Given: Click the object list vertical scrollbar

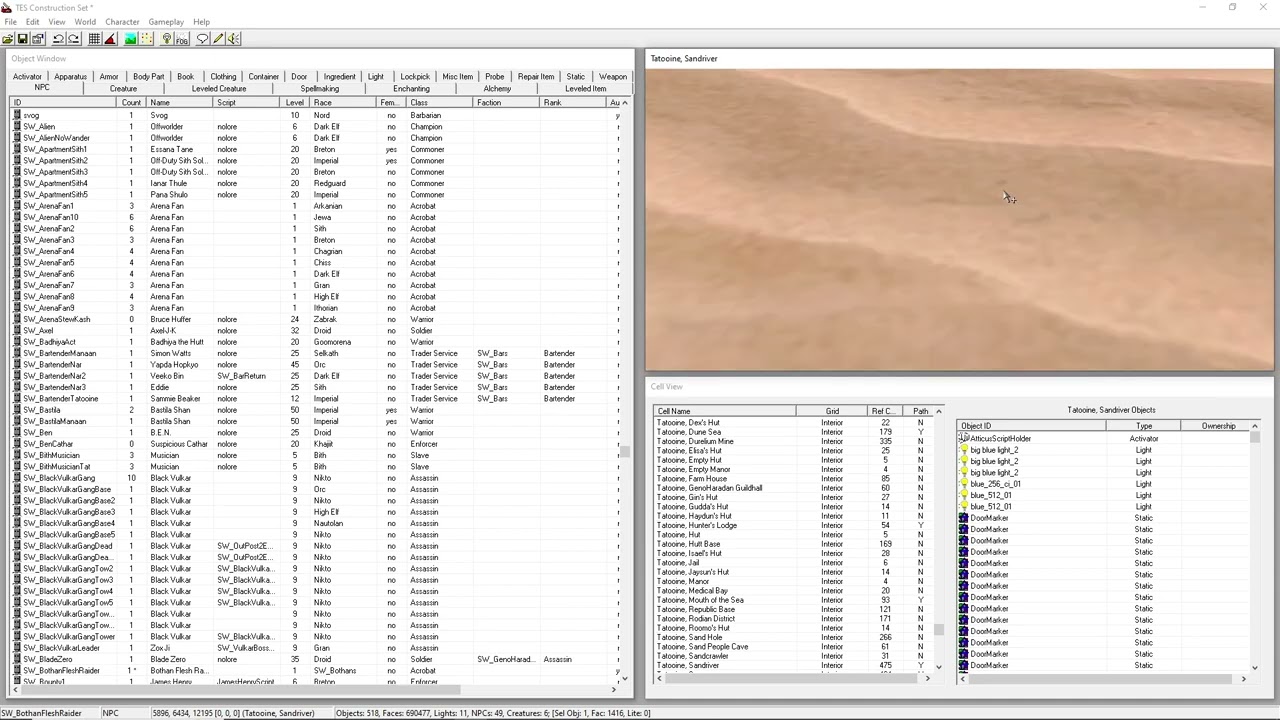Looking at the screenshot, I should (x=625, y=390).
